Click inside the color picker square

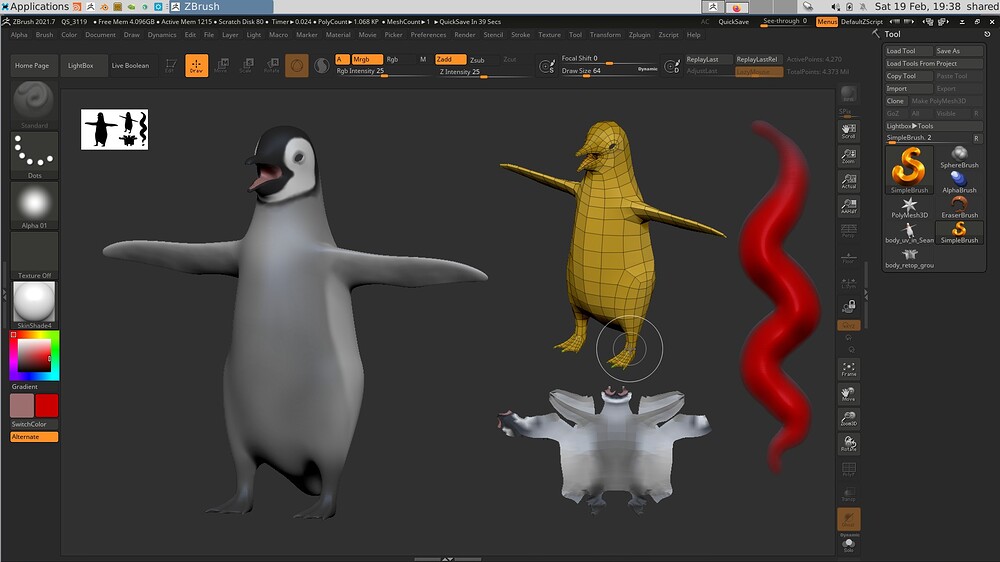(x=33, y=355)
